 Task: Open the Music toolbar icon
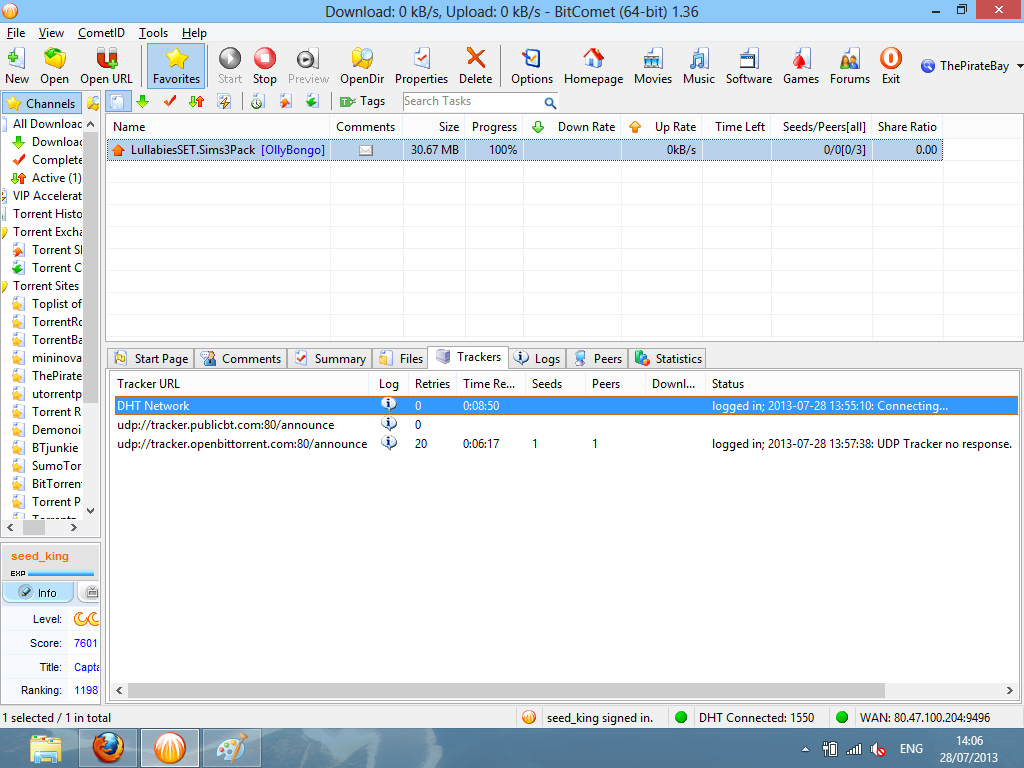(699, 66)
